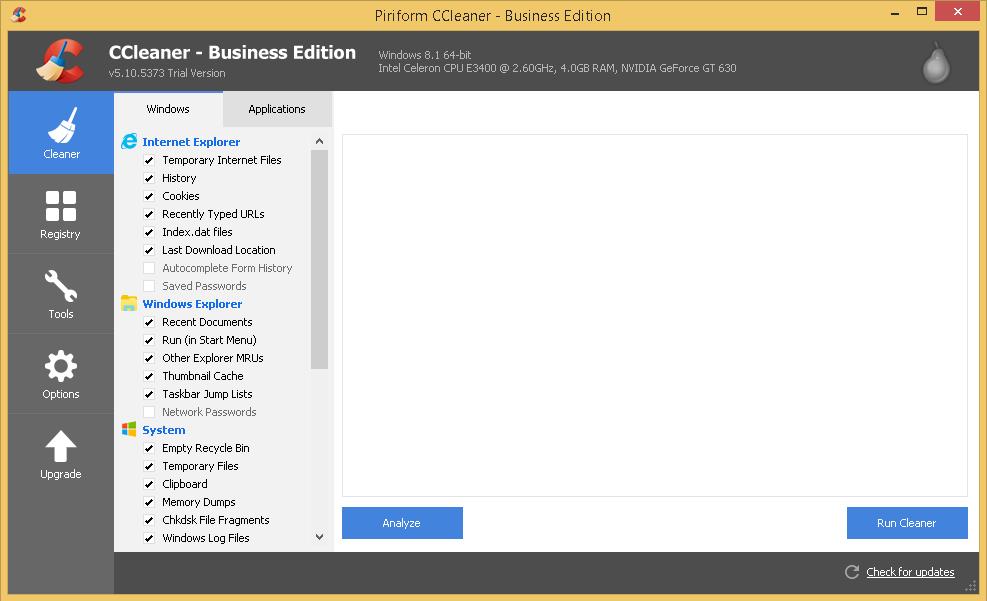Toggle Run (in Start Menu) checkbox
This screenshot has height=601, width=987.
pyautogui.click(x=149, y=340)
